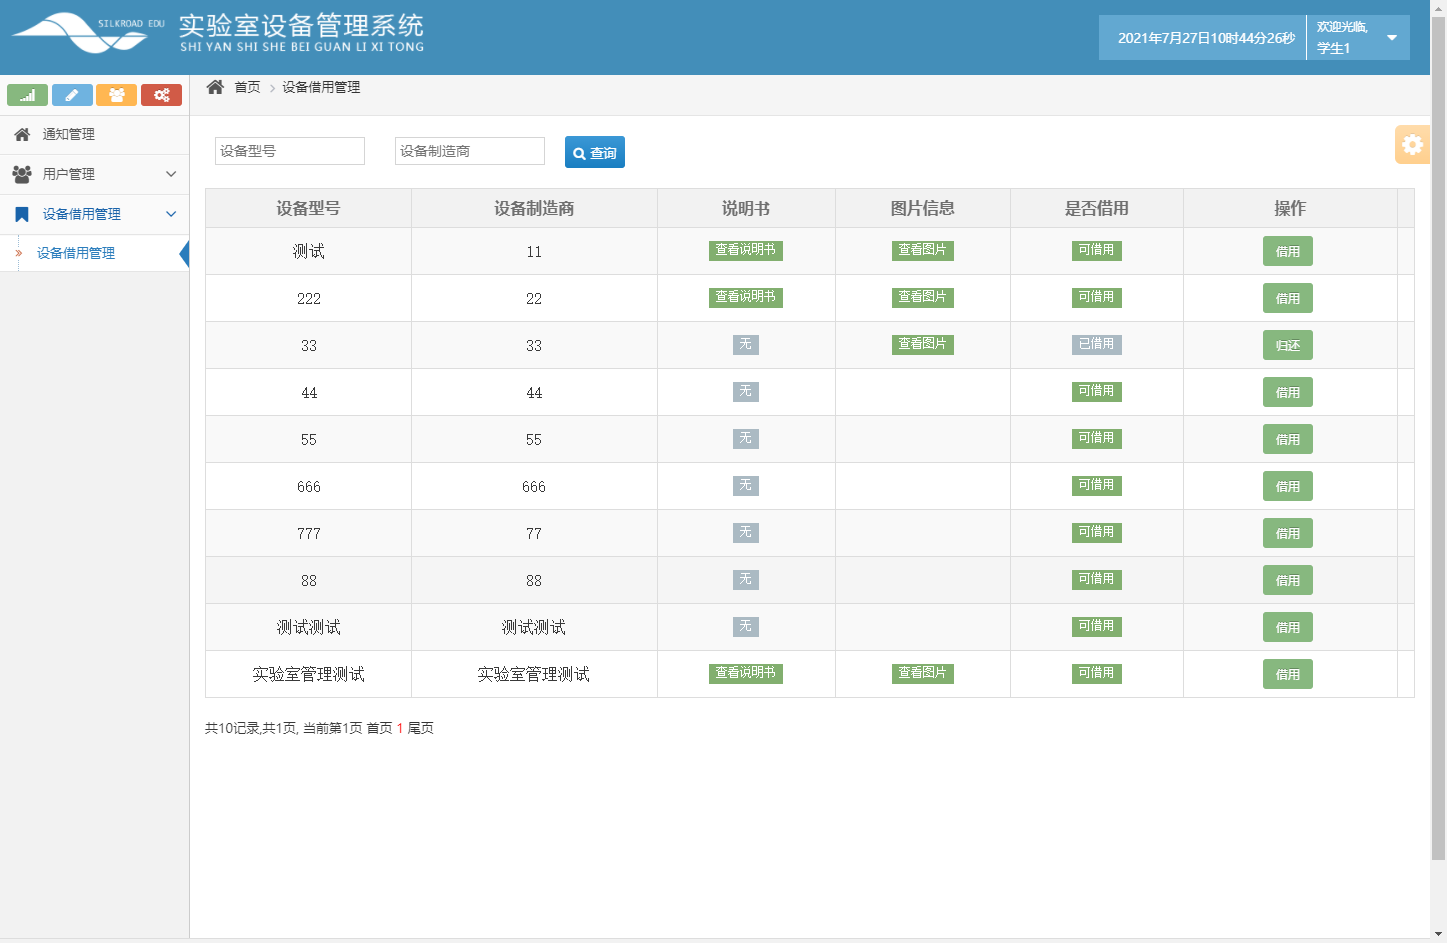Select the blue pencil icon
Screen dimensions: 1447x943
tap(72, 95)
